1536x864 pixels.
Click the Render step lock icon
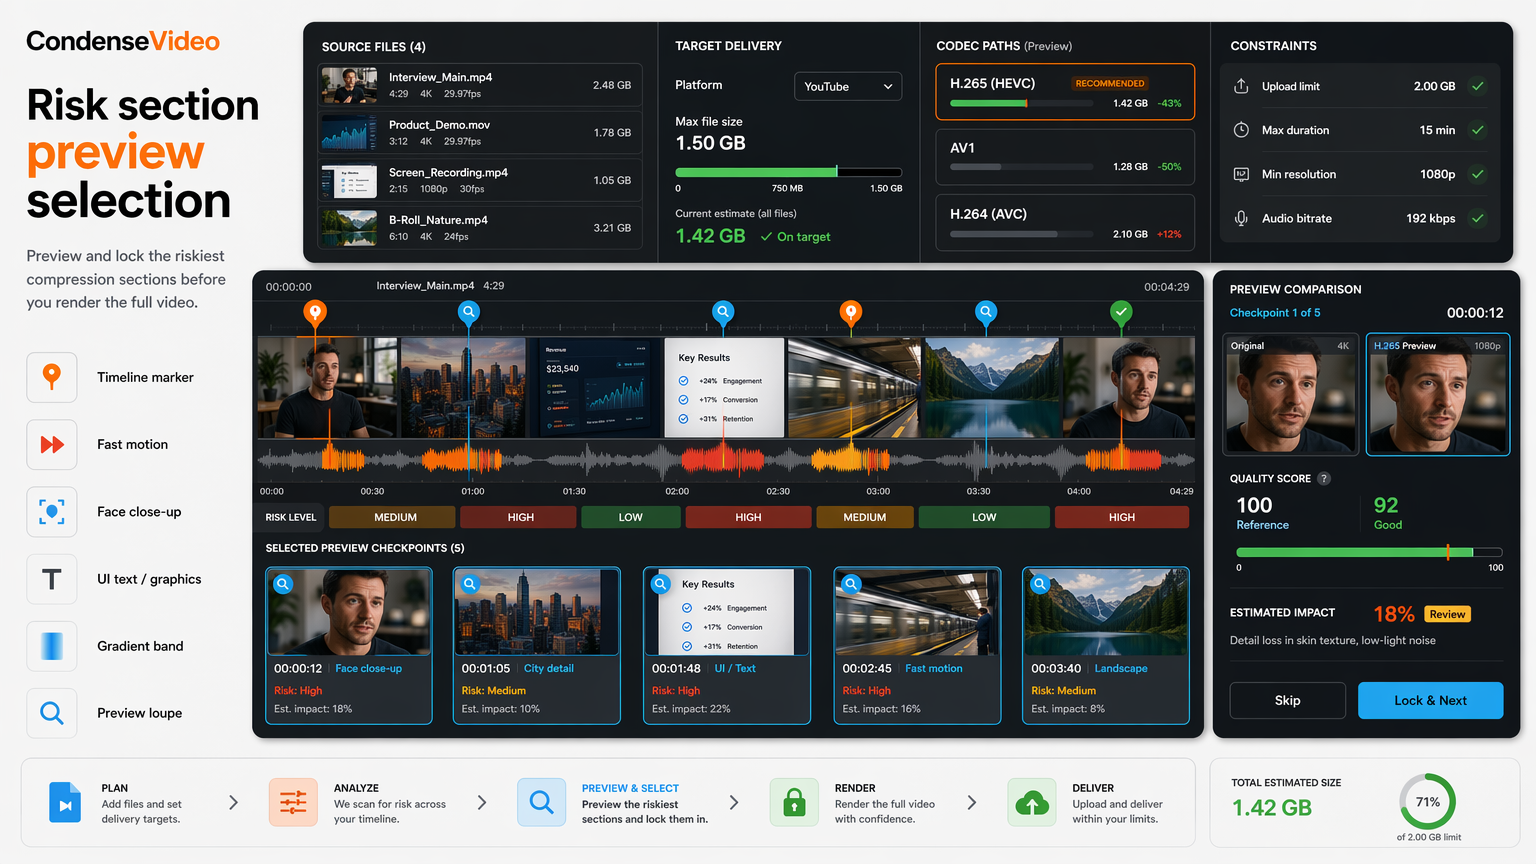pyautogui.click(x=794, y=802)
